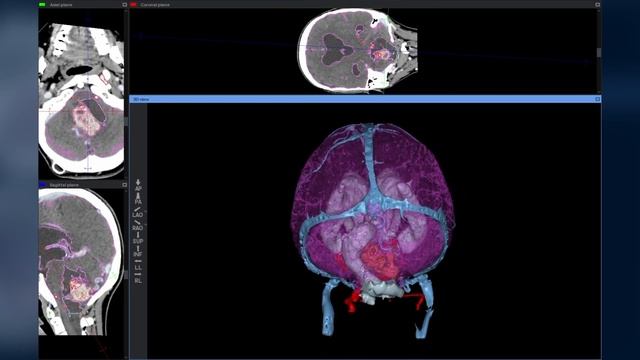Viewport: 640px width, 360px height.
Task: Select the RAO view orientation
Action: click(x=138, y=225)
